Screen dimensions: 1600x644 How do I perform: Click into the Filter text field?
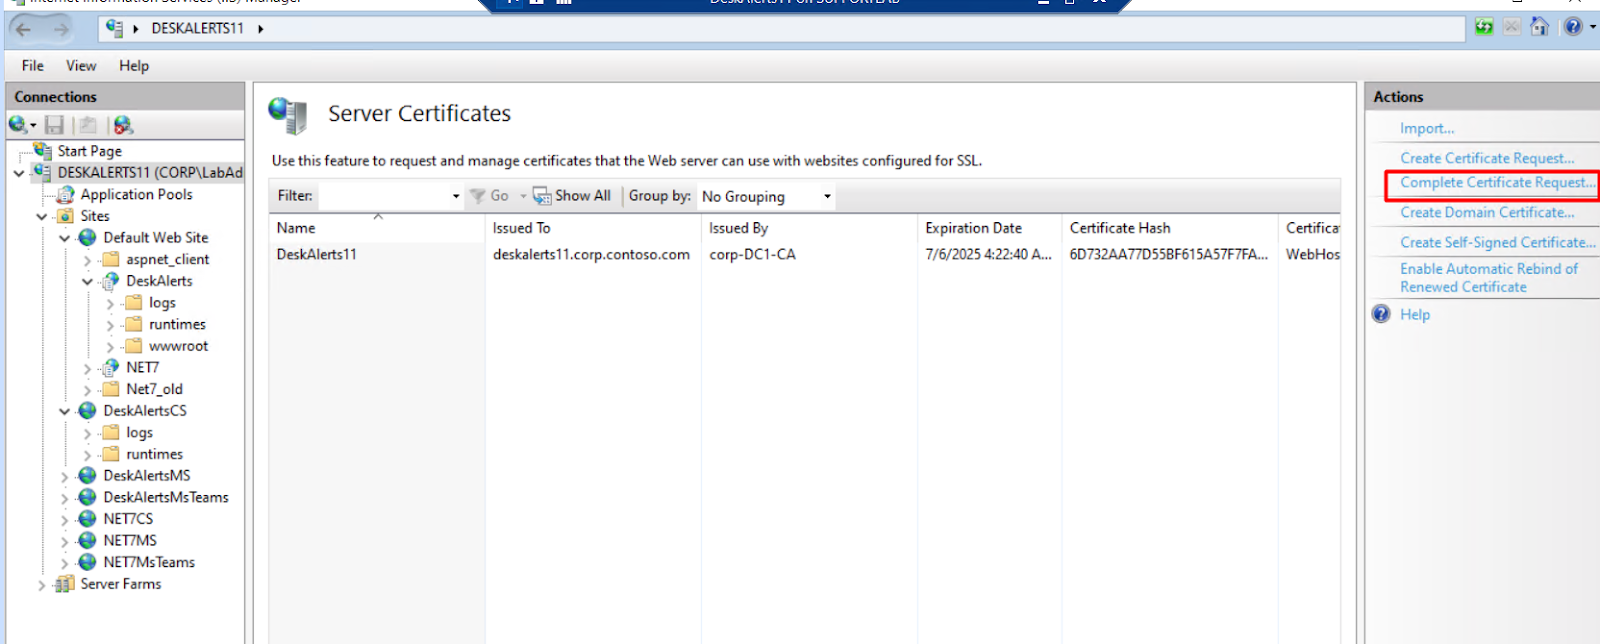[x=384, y=196]
